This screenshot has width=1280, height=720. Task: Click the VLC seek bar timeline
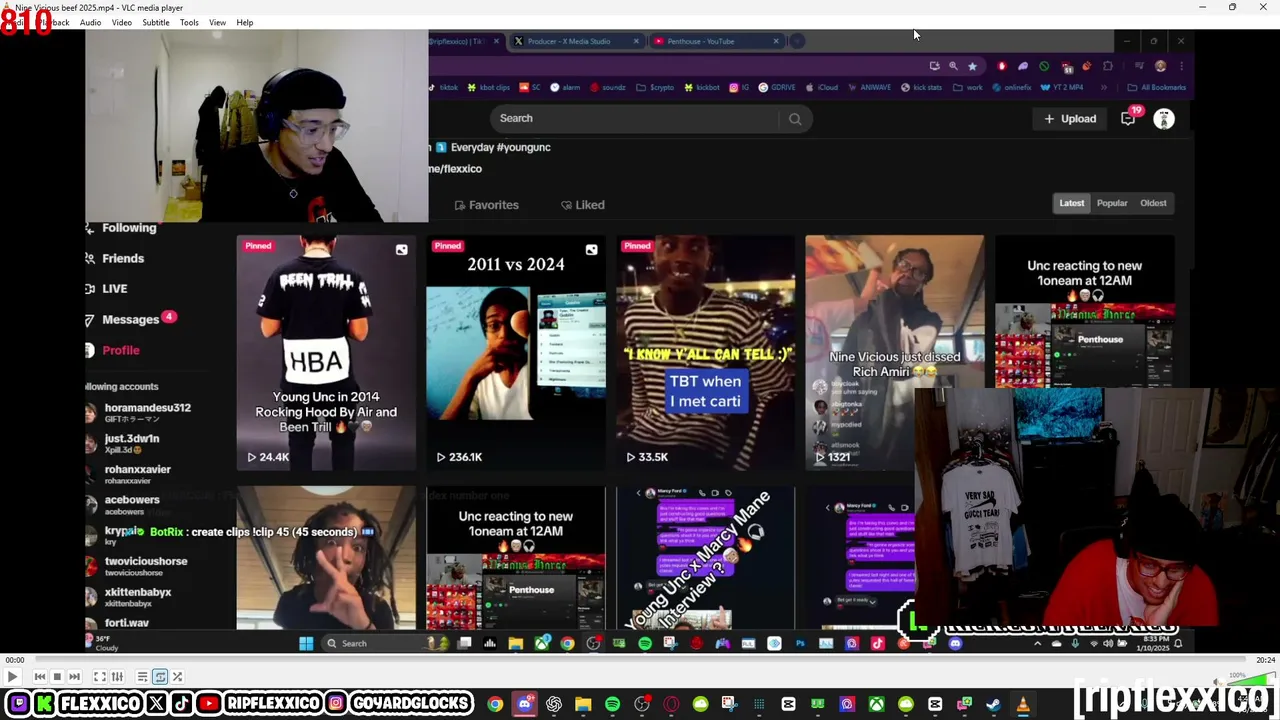pos(640,660)
